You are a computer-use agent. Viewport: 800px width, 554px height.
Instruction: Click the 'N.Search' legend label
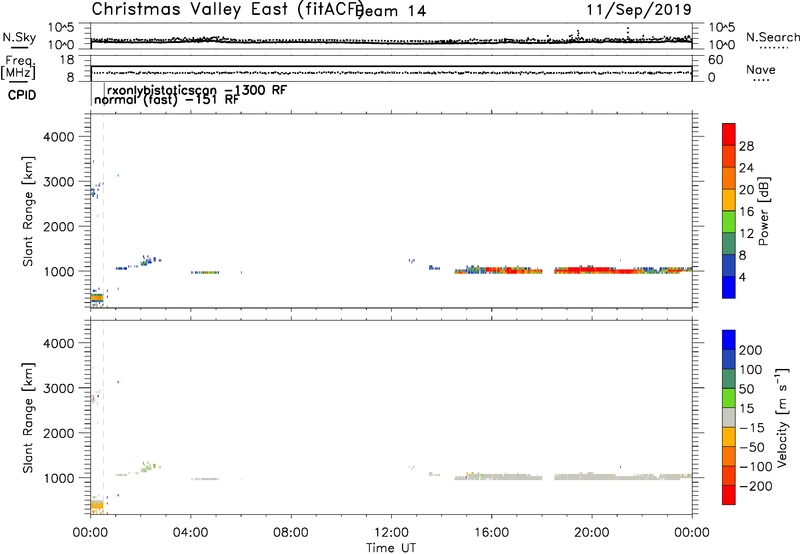tap(772, 37)
